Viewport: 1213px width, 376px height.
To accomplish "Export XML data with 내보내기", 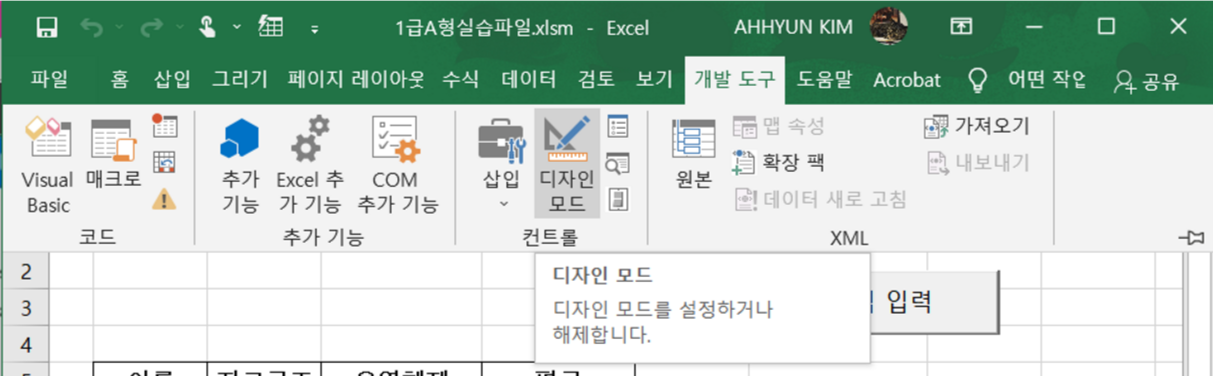I will pyautogui.click(x=977, y=162).
